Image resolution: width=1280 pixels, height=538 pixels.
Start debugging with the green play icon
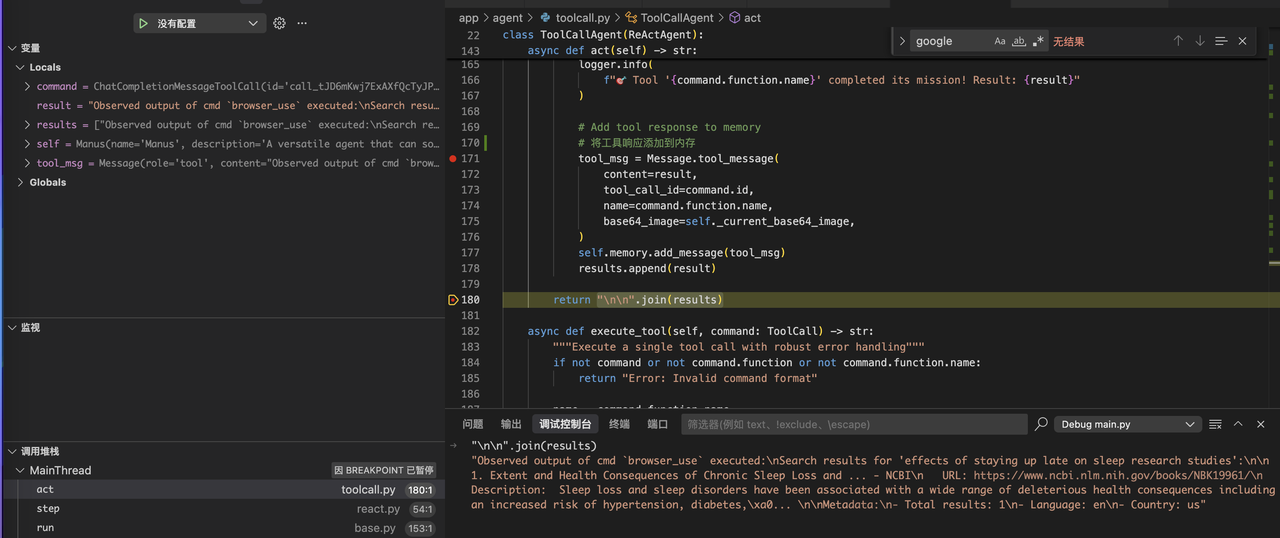pyautogui.click(x=144, y=23)
